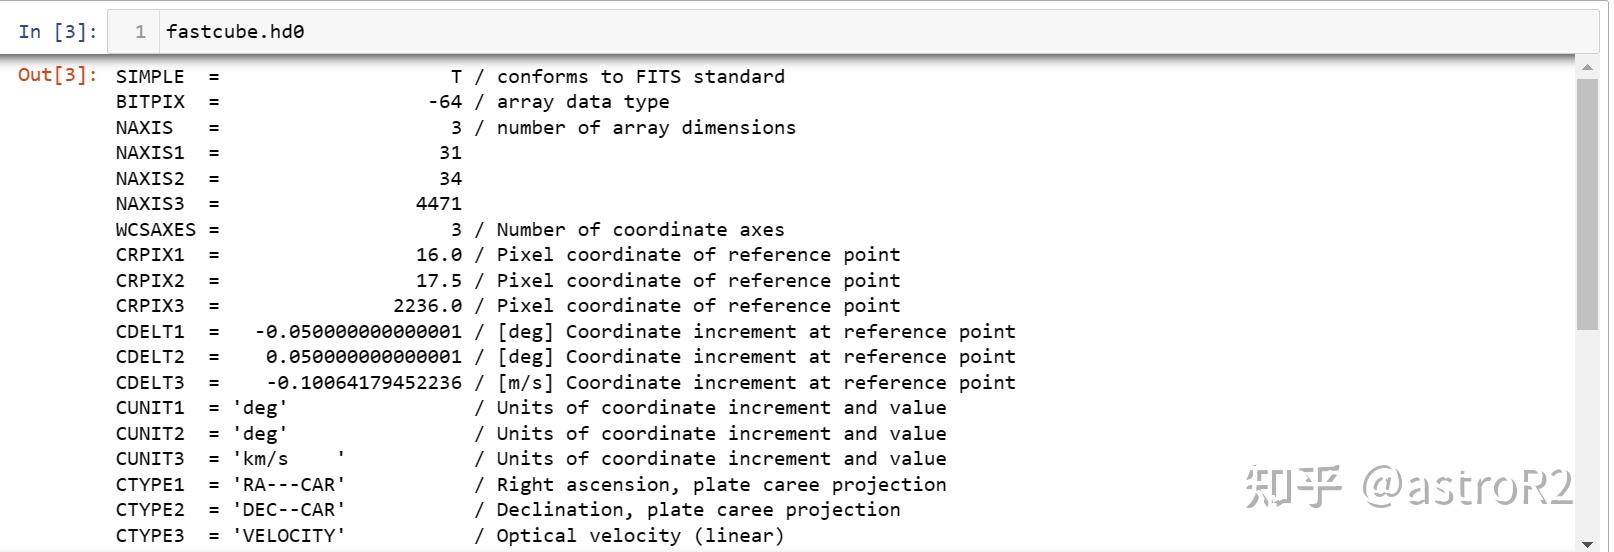Click the @astroR2 watermark text
The width and height of the screenshot is (1614, 552).
(x=1467, y=487)
